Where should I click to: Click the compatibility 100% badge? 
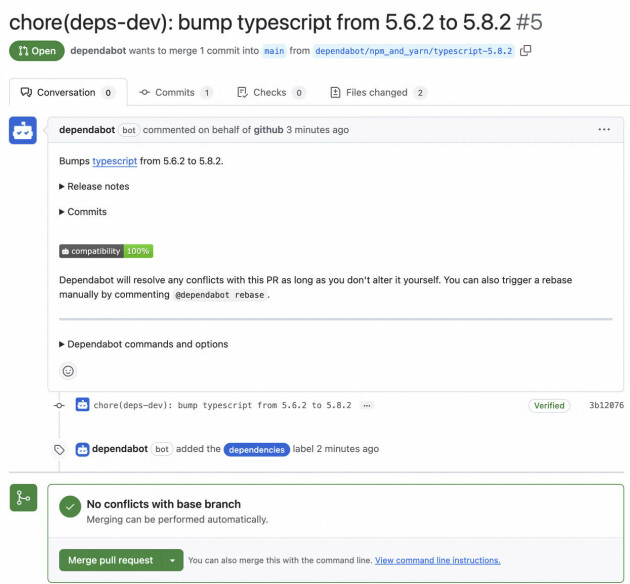click(x=106, y=251)
